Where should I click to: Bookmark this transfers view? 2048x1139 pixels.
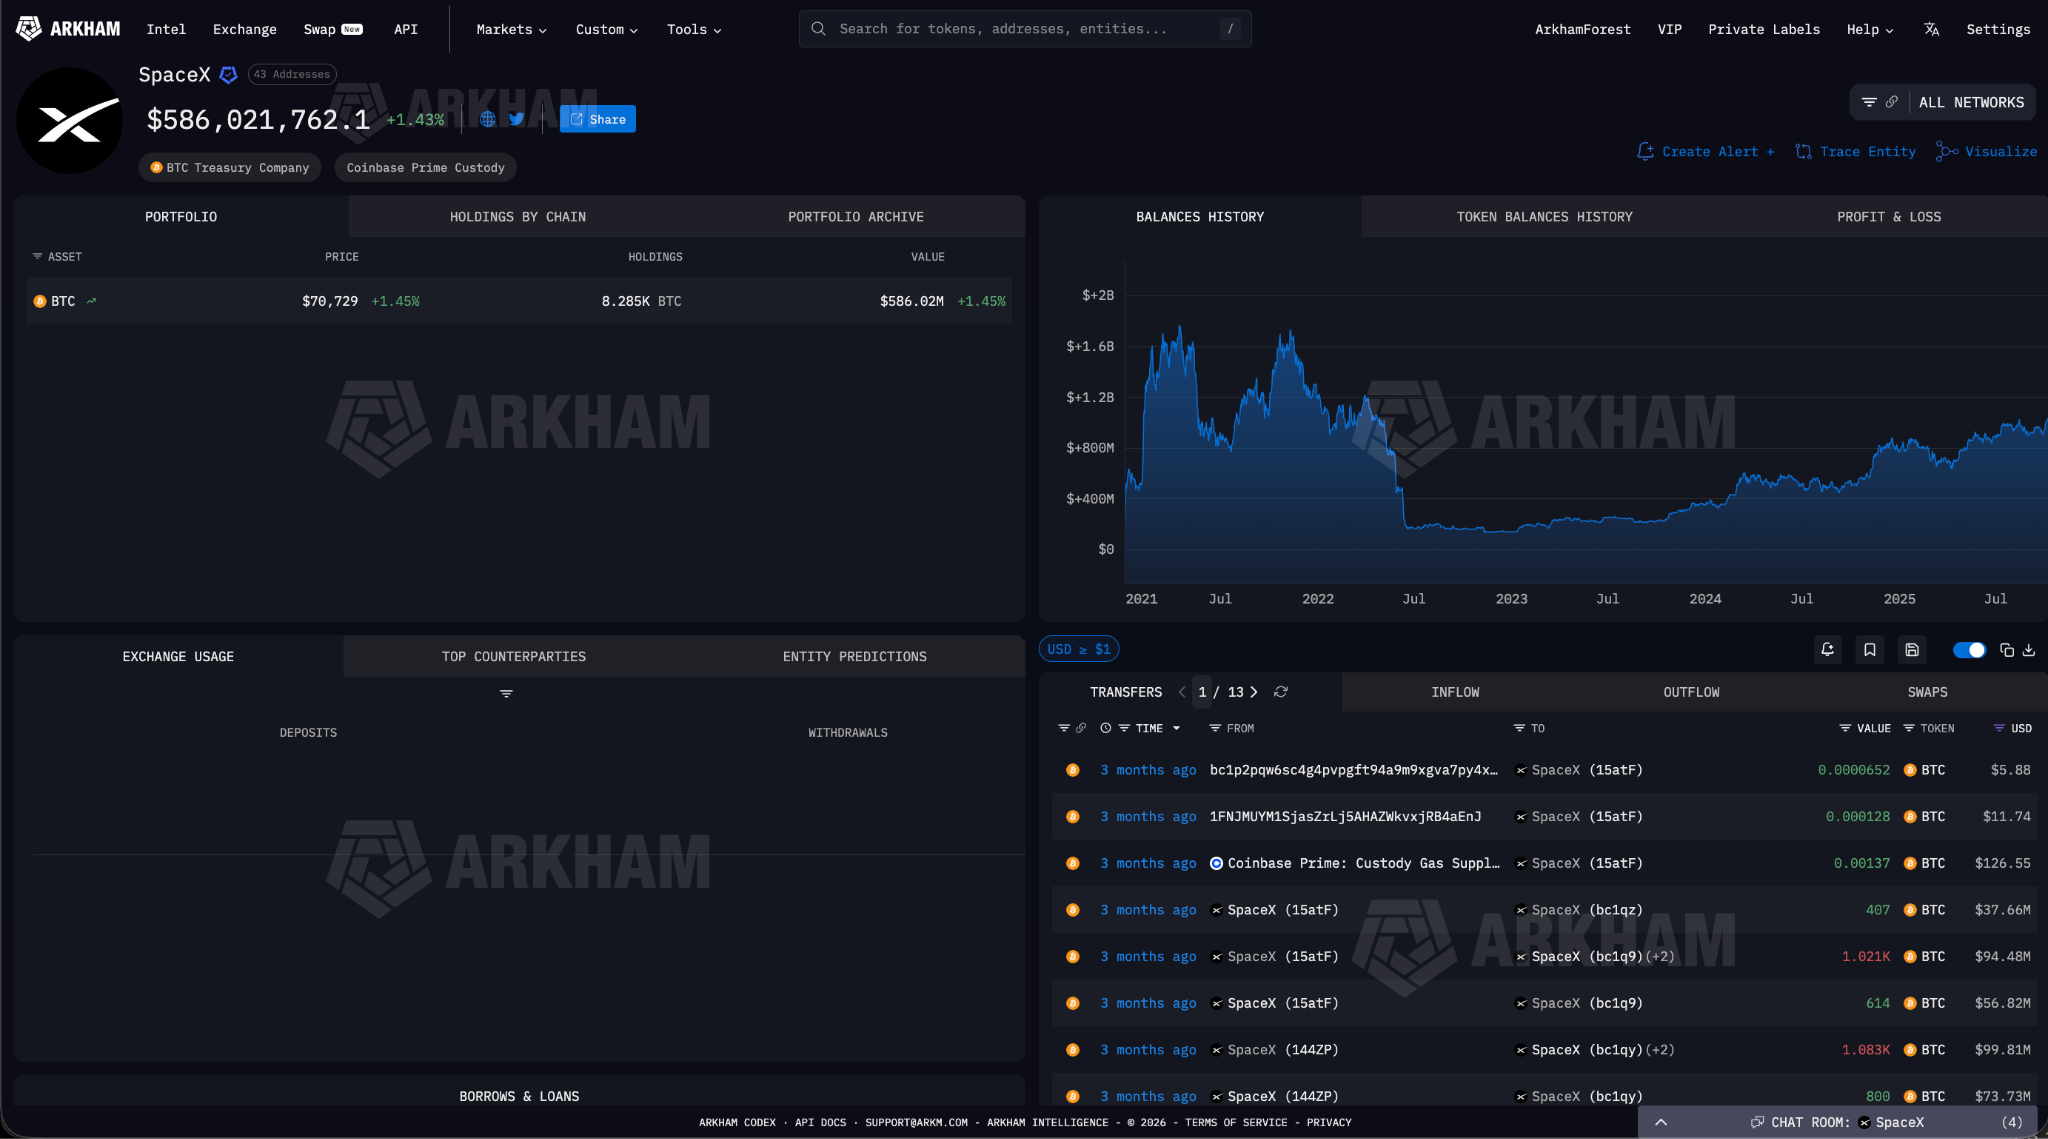coord(1869,649)
